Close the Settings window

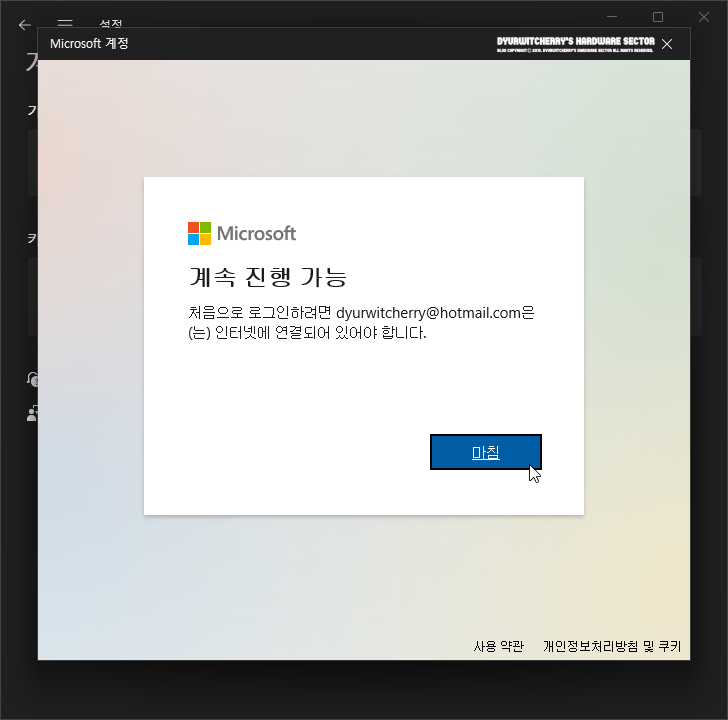tap(704, 17)
